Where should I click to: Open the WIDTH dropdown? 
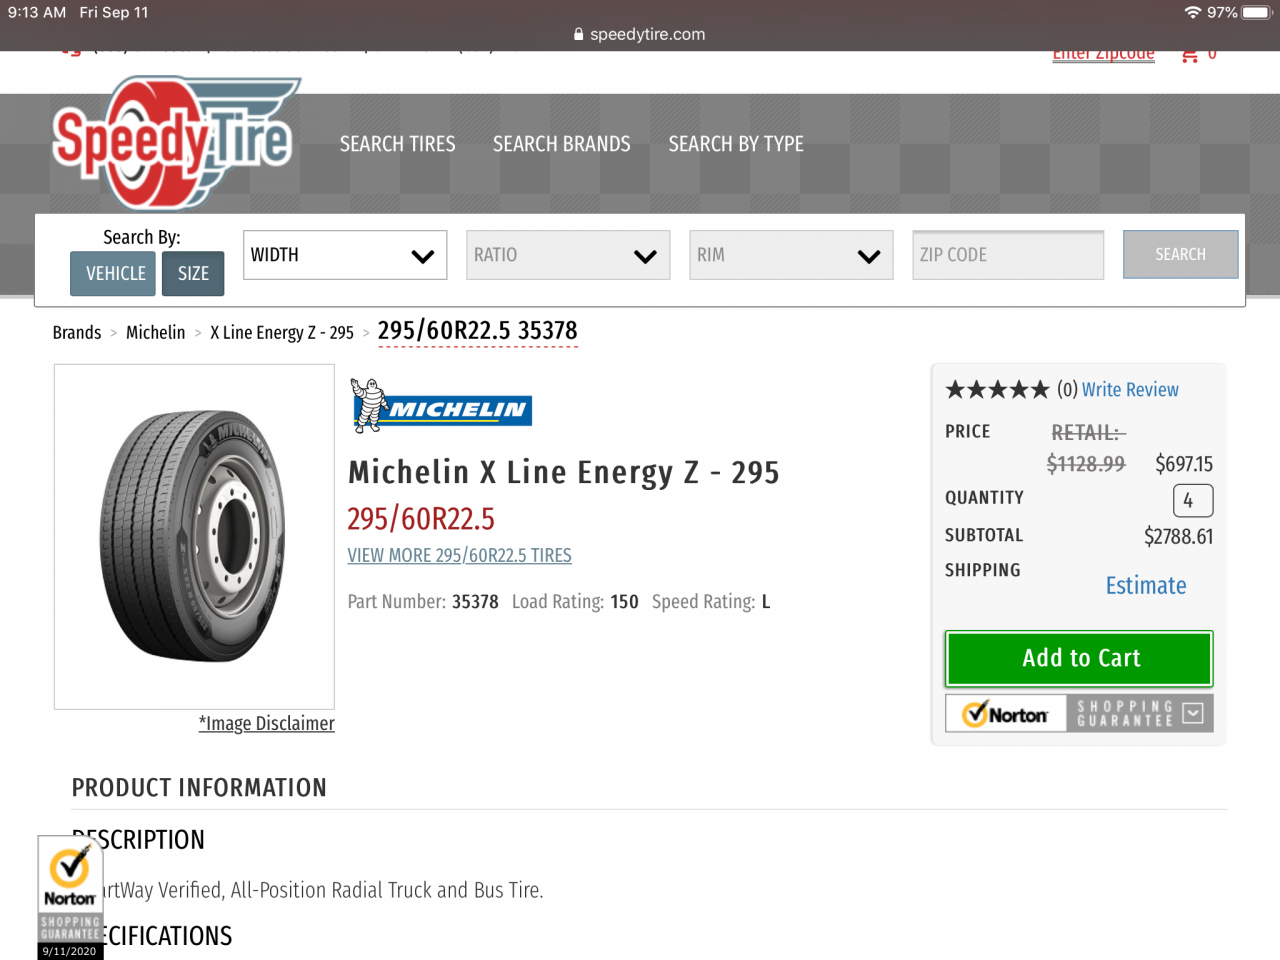coord(344,255)
